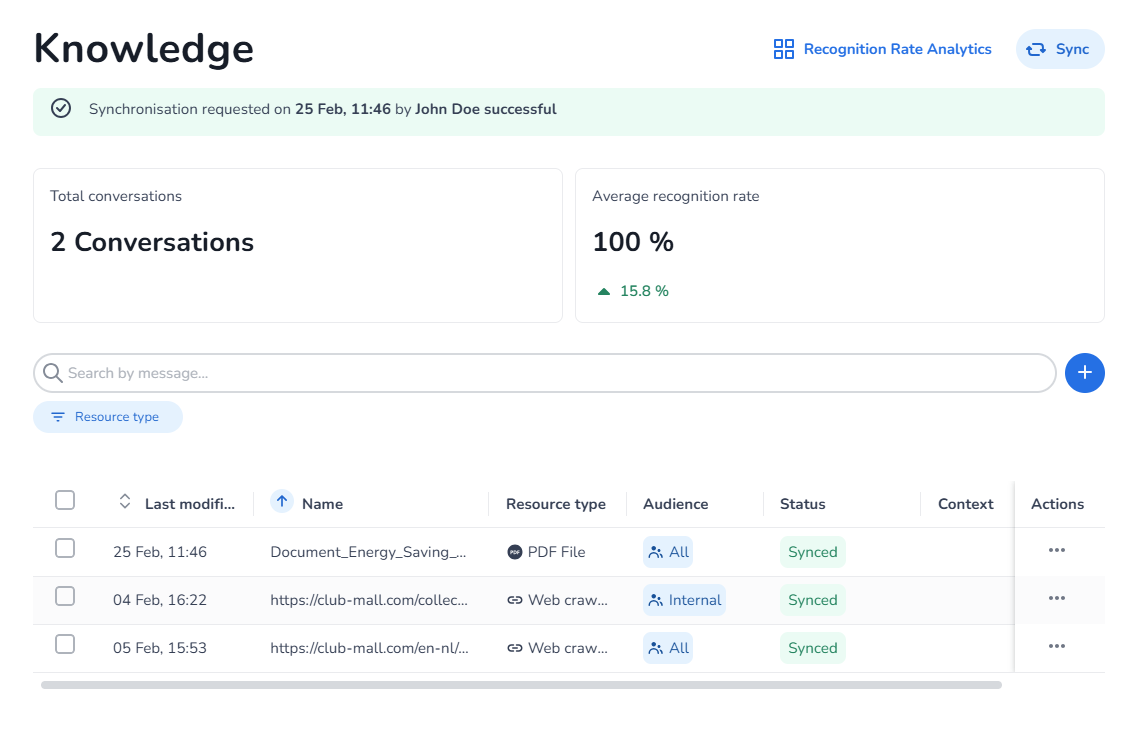Select the checkbox for 04 Feb, 16:22 row
Viewport: 1148px width, 736px height.
[x=65, y=596]
